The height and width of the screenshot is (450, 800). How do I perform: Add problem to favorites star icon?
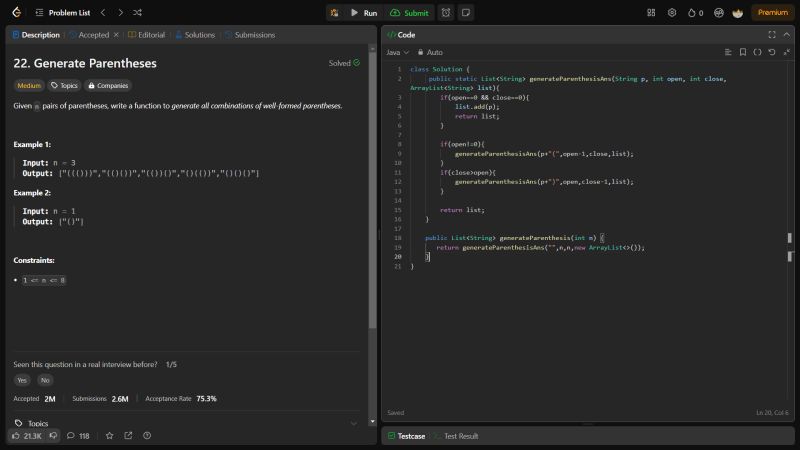(110, 436)
